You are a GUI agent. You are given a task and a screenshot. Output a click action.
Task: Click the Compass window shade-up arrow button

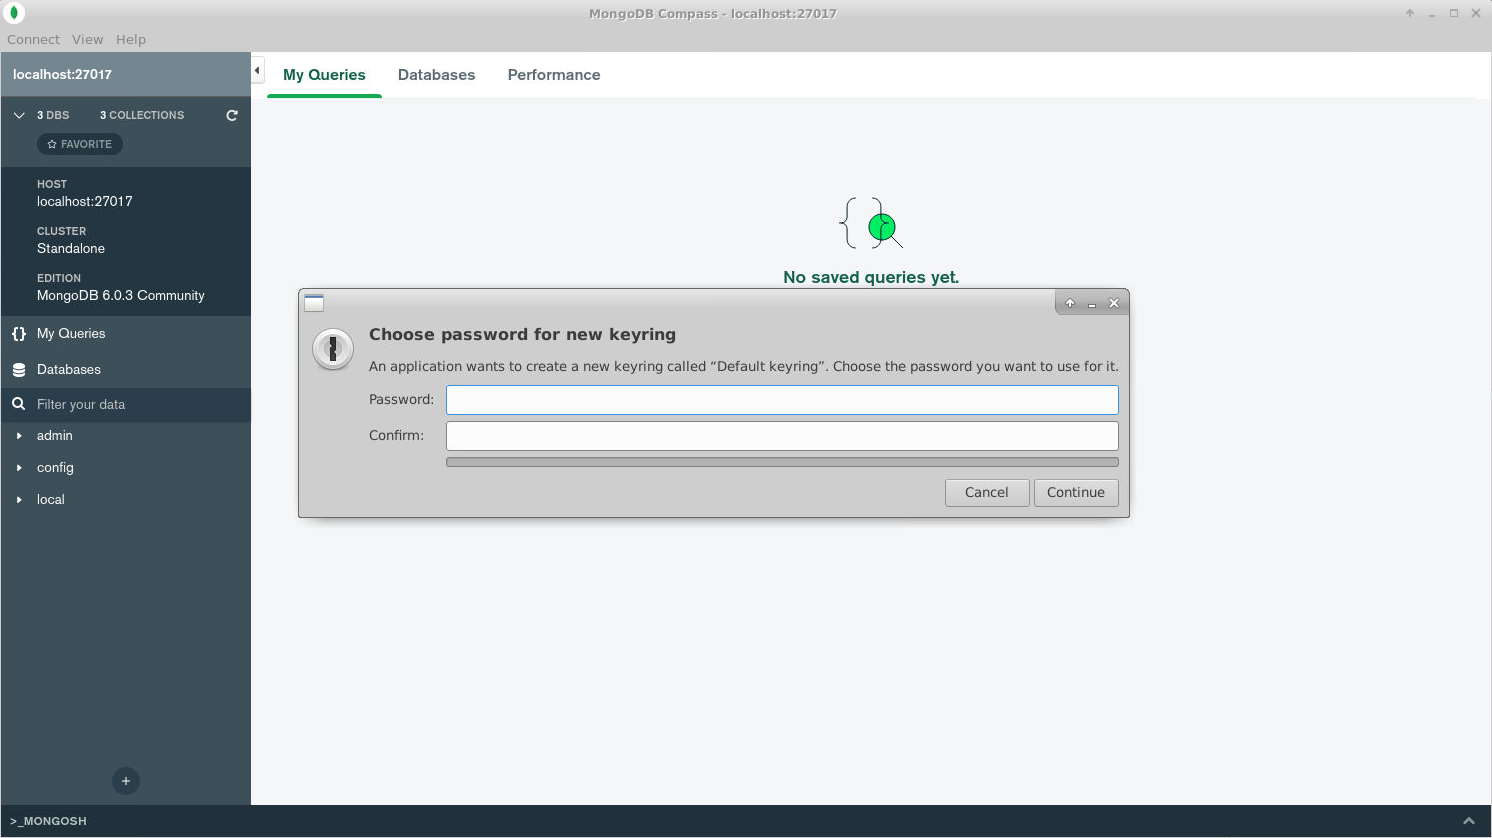(x=1410, y=13)
